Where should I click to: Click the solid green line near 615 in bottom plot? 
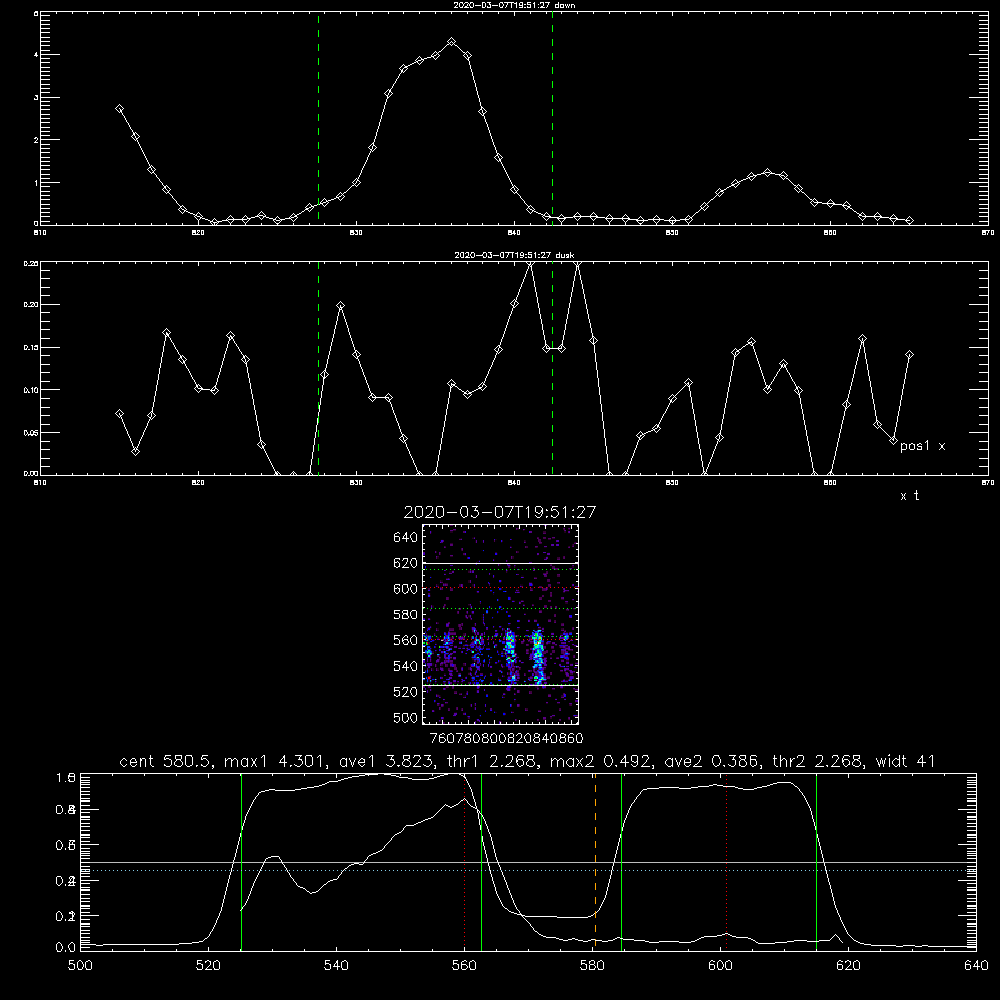tap(816, 861)
